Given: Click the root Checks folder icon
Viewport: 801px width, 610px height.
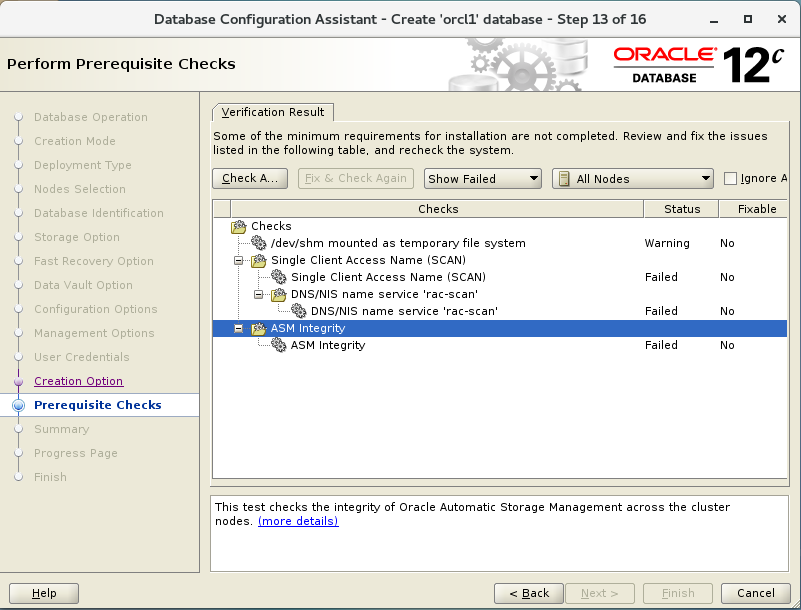Looking at the screenshot, I should click(x=239, y=226).
